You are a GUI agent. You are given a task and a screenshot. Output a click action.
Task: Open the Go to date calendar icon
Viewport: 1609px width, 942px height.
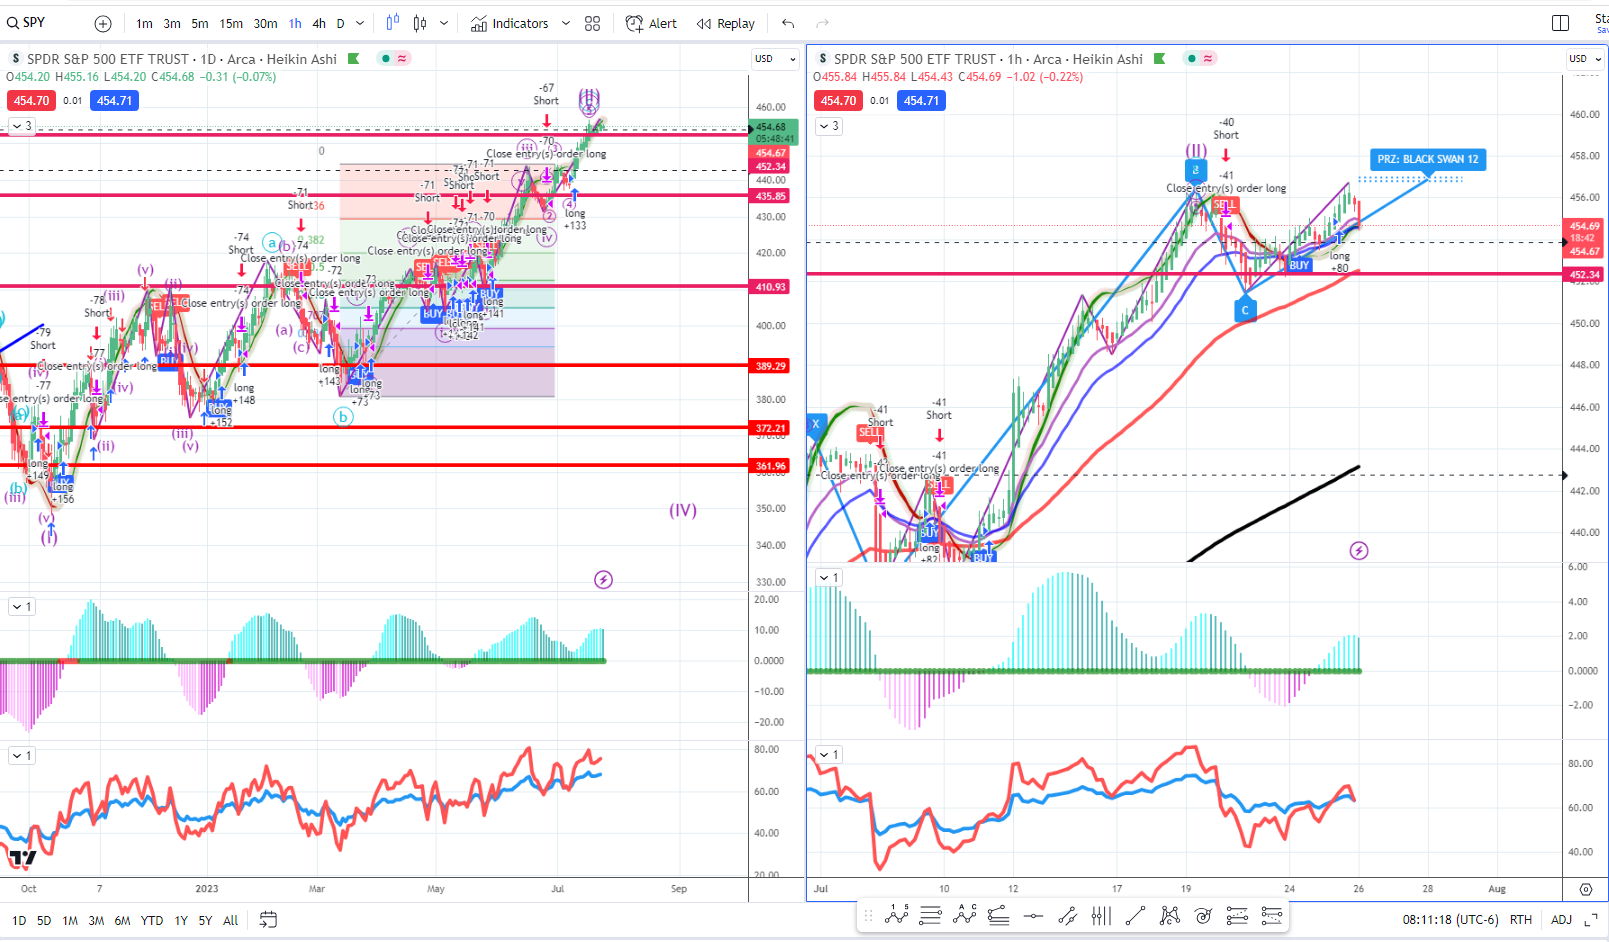point(267,920)
